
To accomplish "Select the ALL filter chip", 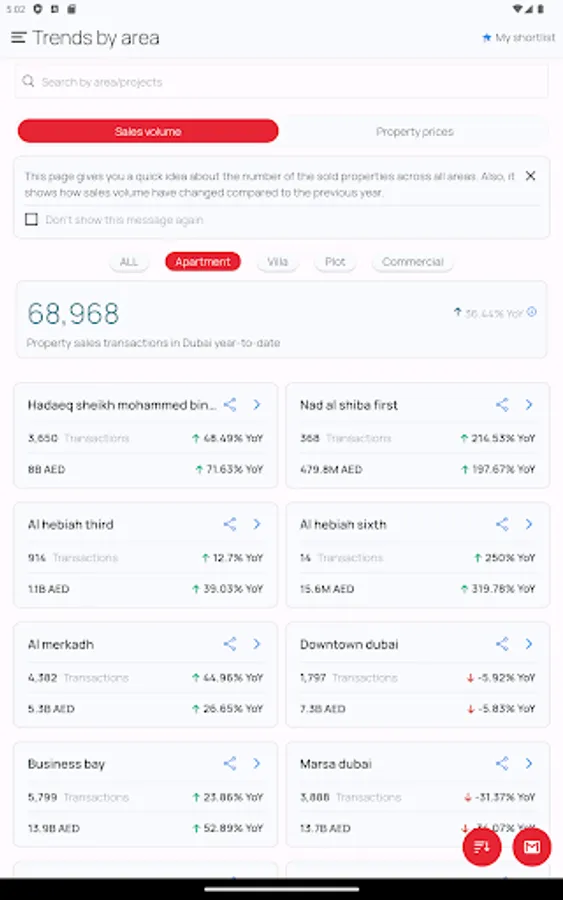I will [129, 262].
